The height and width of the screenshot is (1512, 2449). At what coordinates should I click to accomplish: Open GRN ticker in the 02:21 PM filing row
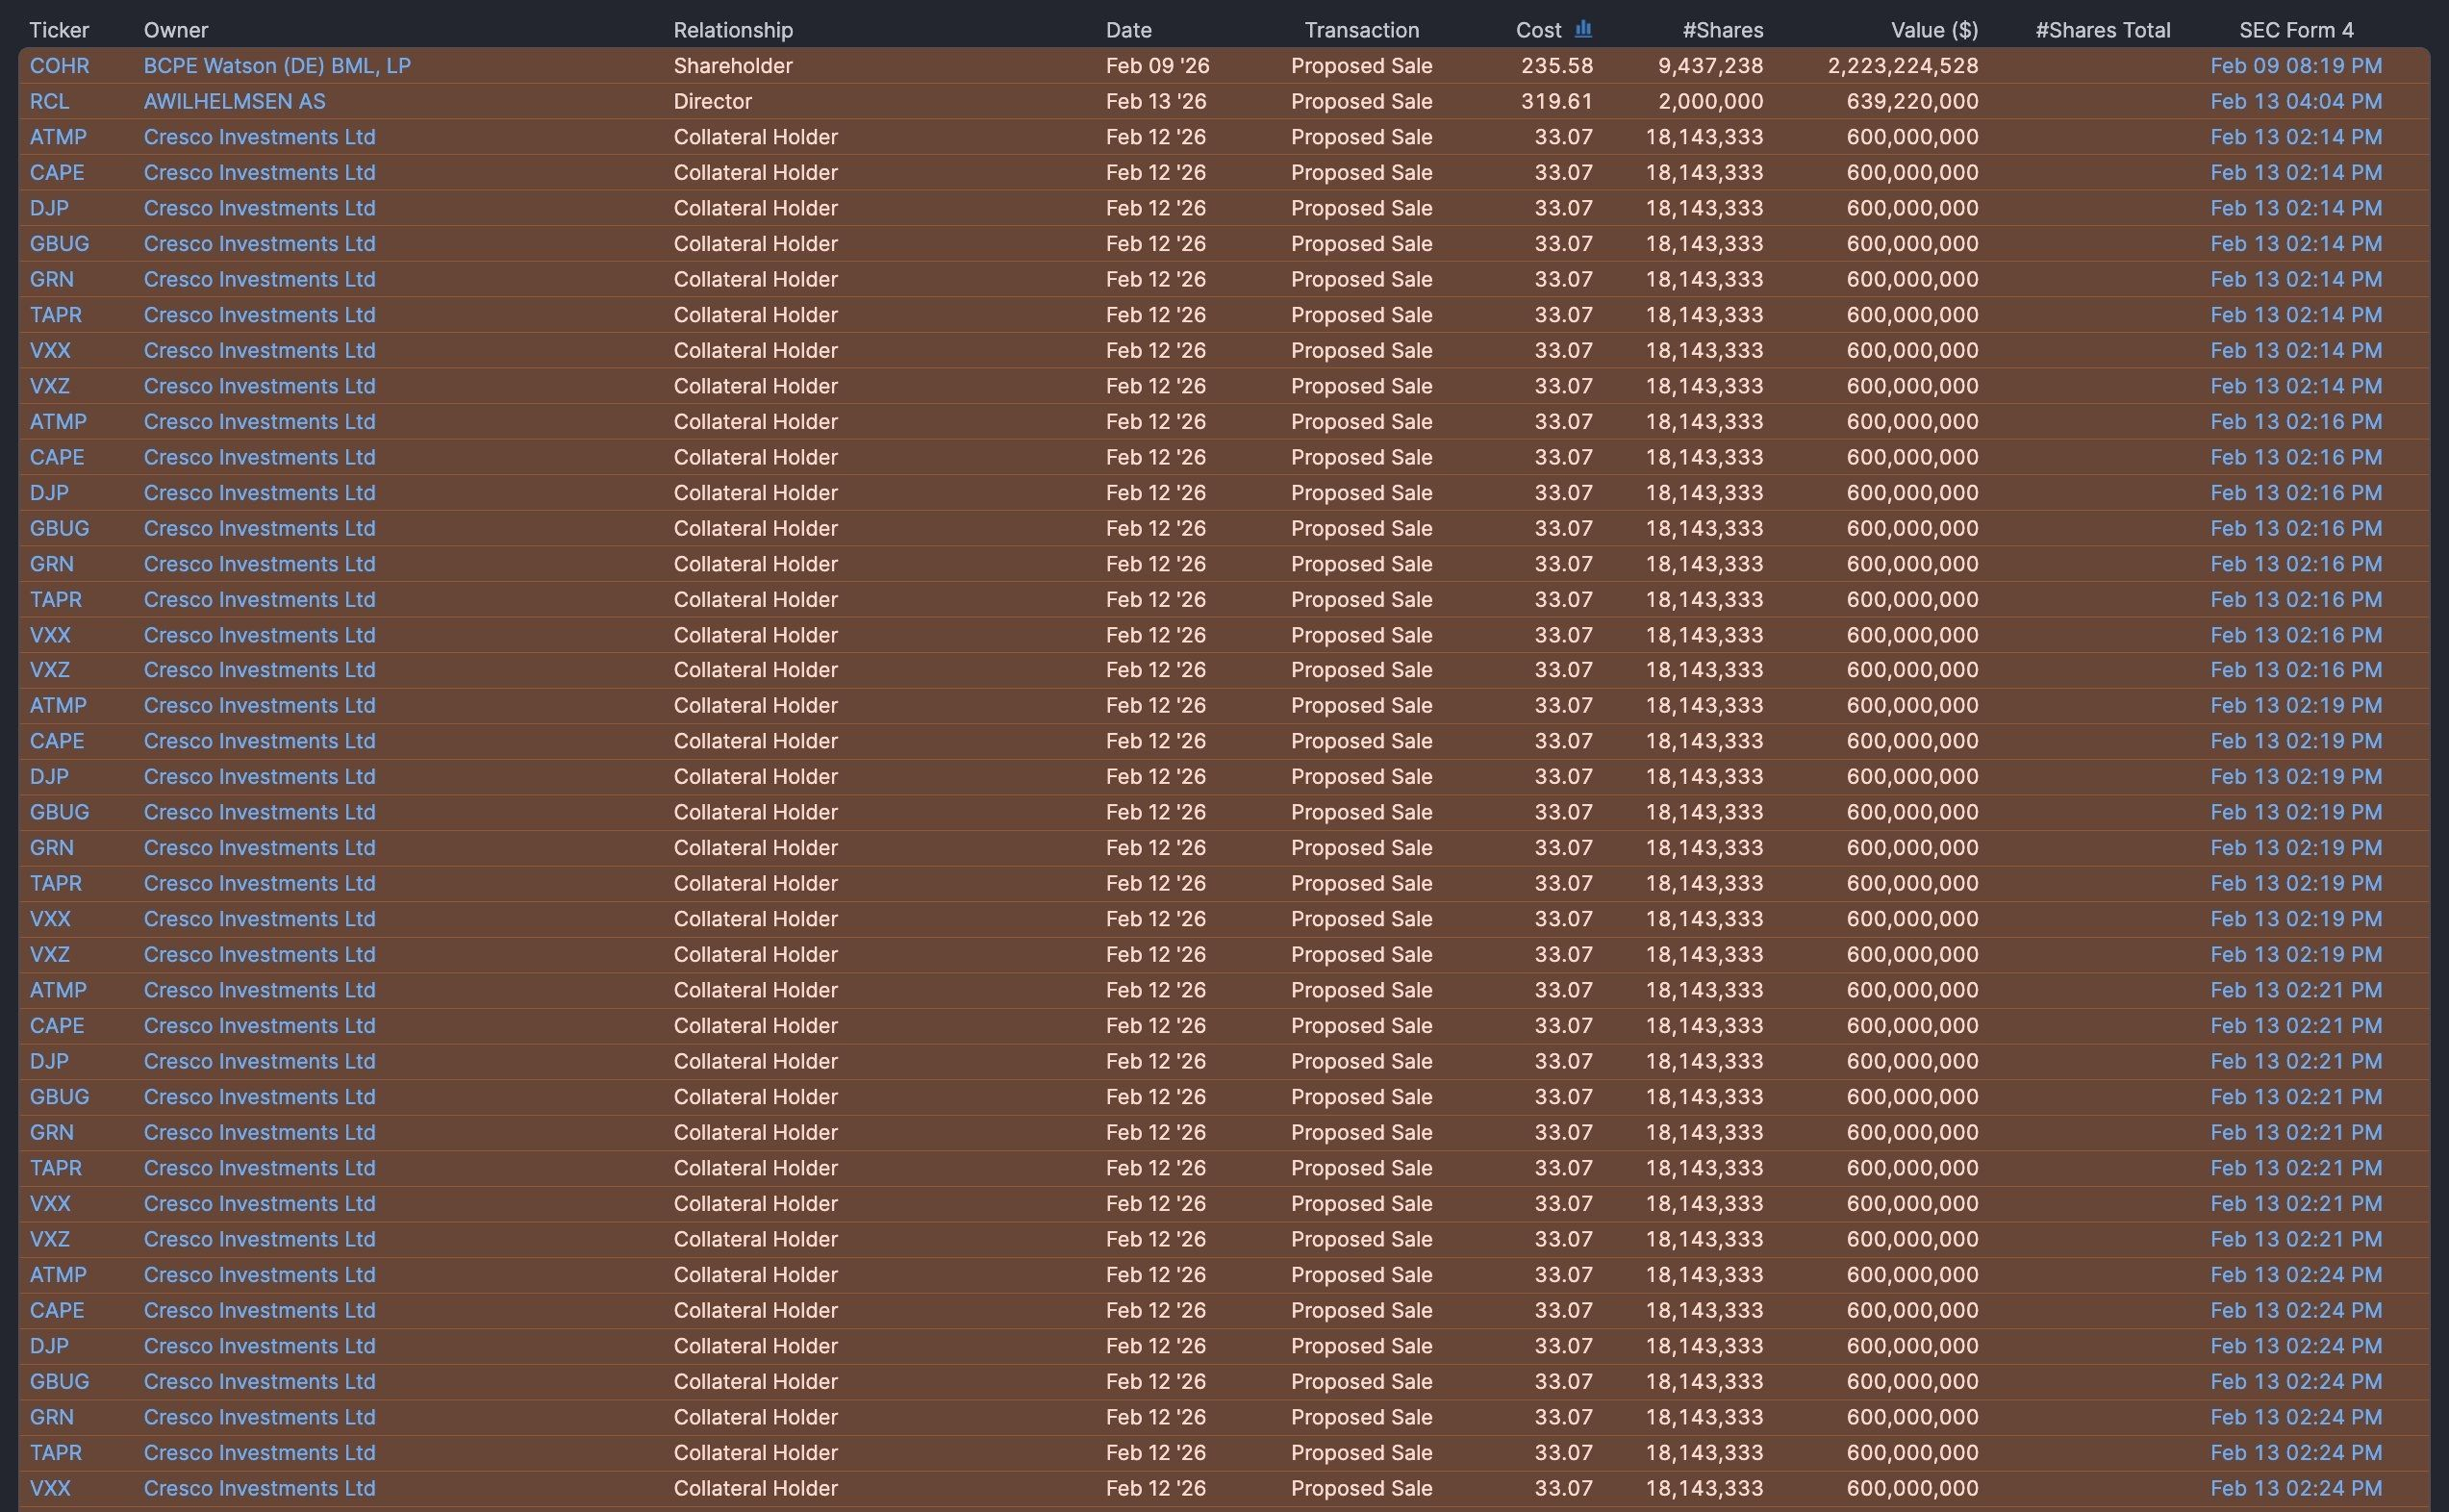51,1132
